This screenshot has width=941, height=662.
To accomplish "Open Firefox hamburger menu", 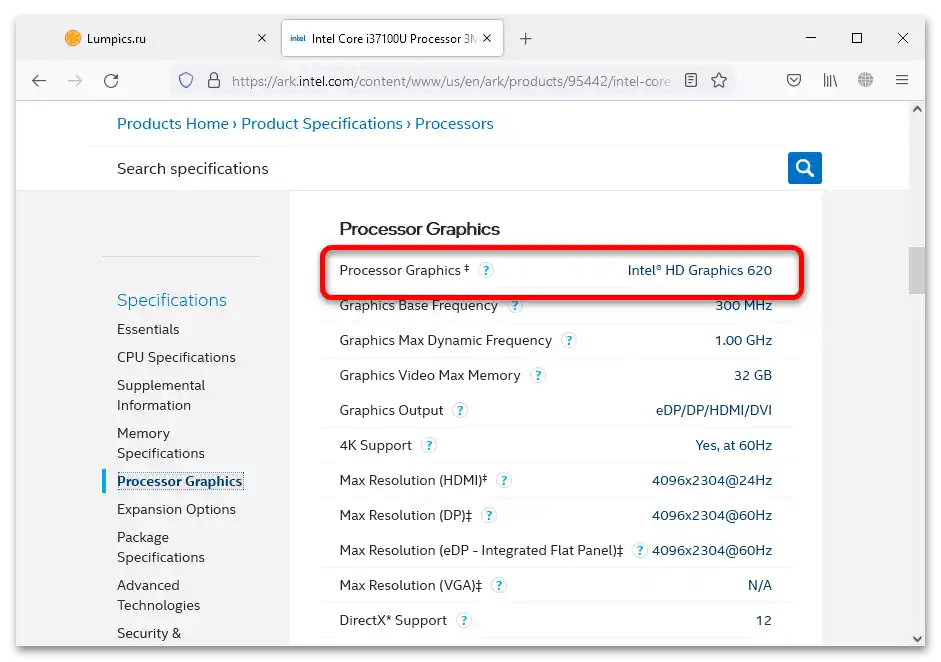I will pyautogui.click(x=901, y=80).
